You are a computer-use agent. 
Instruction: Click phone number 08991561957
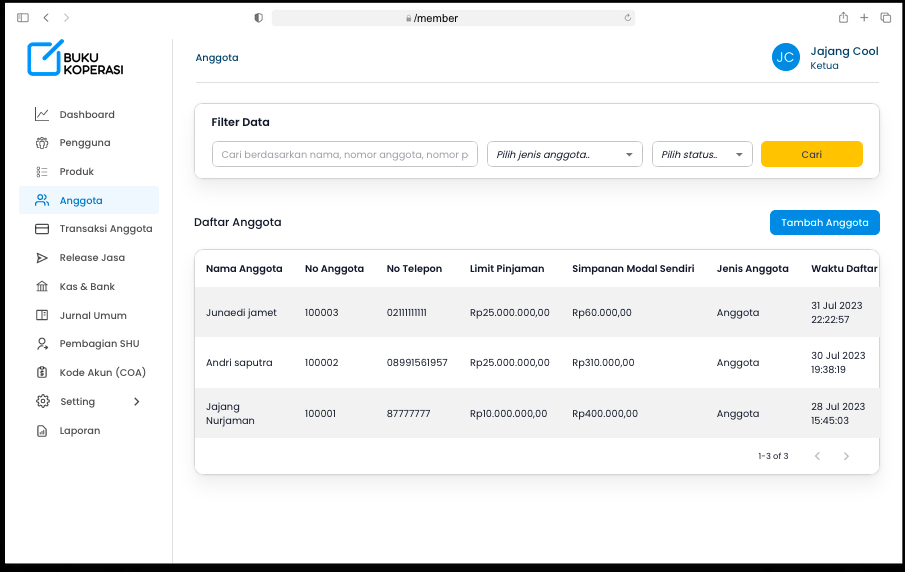(x=417, y=363)
